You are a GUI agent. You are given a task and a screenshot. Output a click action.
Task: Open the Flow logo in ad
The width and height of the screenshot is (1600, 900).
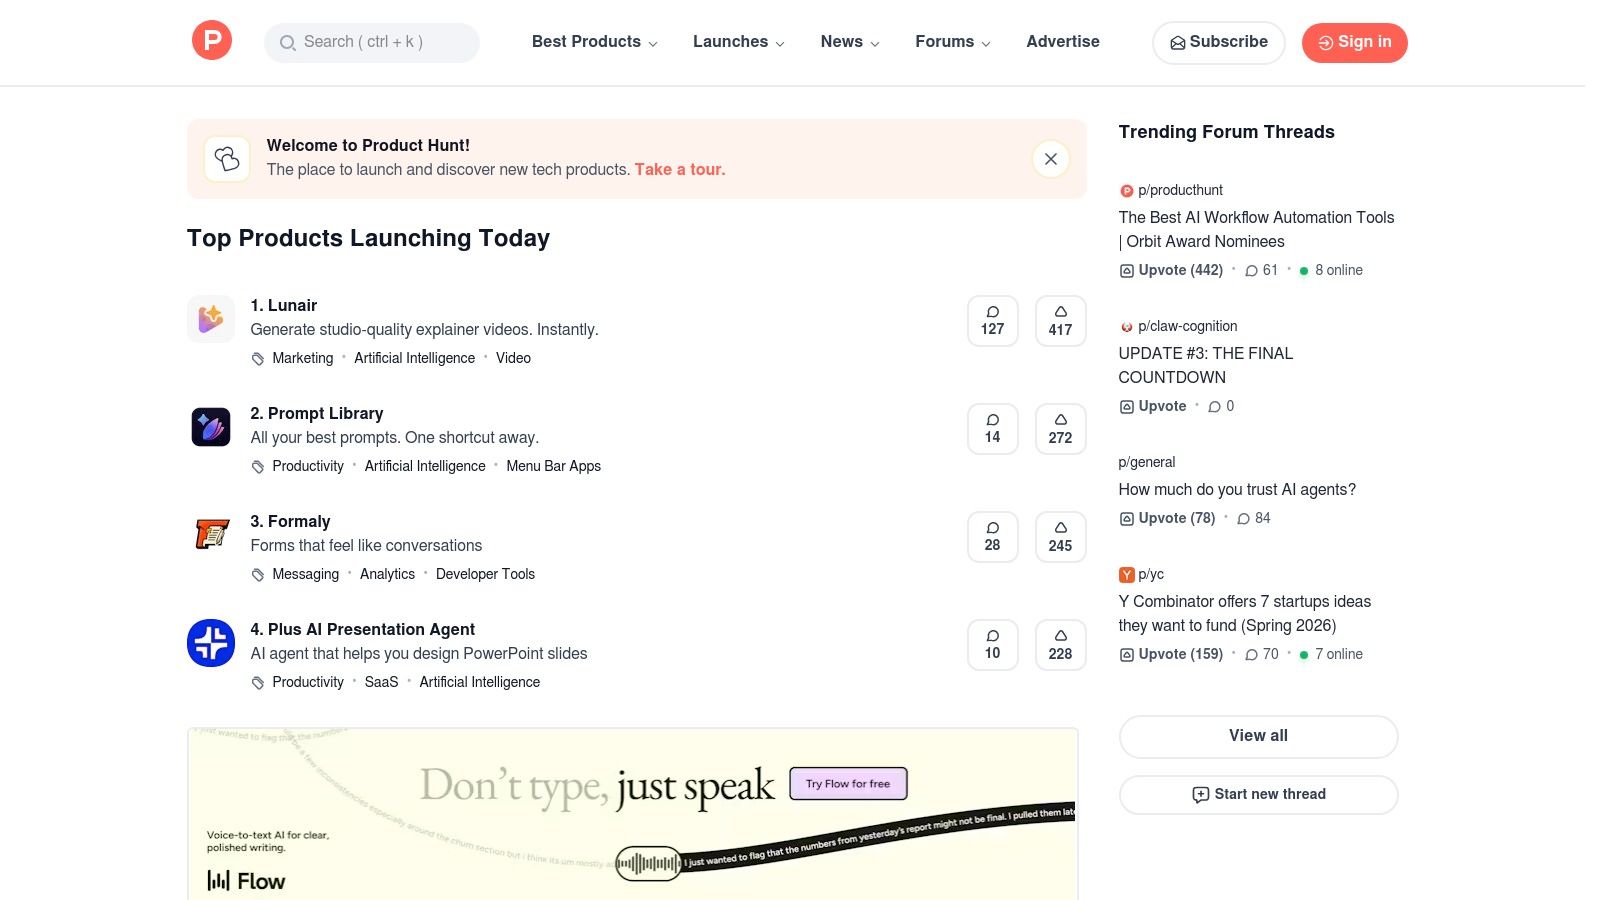point(246,881)
